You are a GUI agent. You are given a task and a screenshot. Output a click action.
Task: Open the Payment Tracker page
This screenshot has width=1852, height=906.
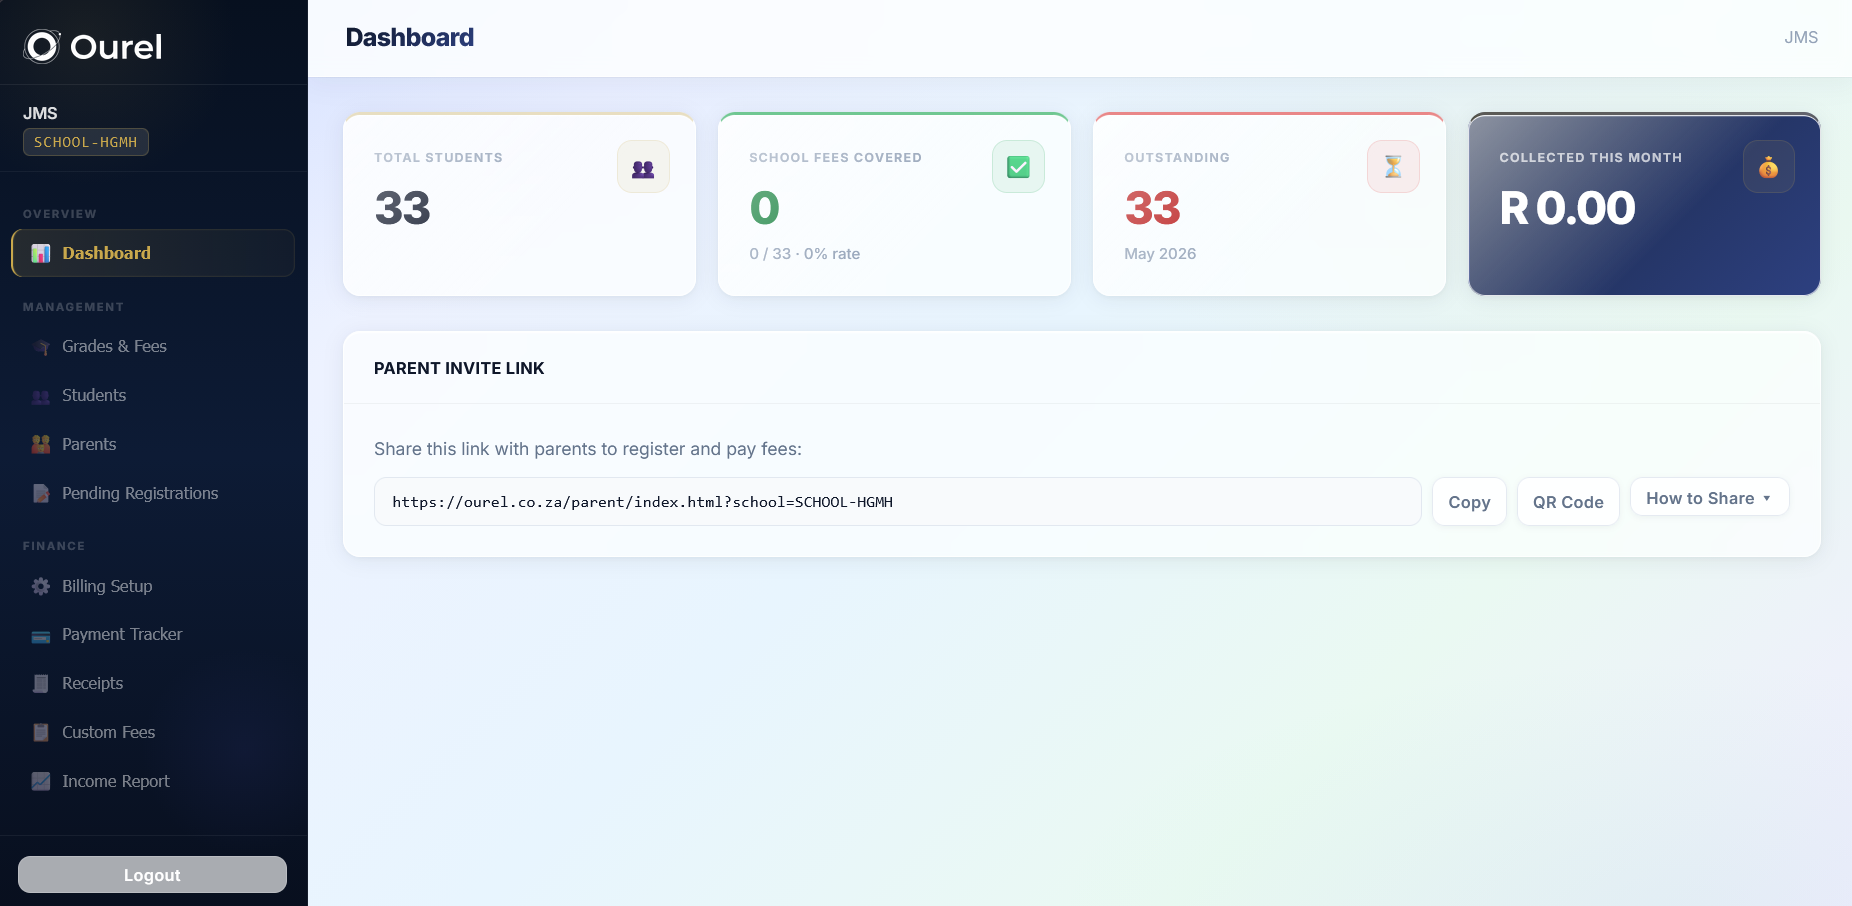(153, 635)
